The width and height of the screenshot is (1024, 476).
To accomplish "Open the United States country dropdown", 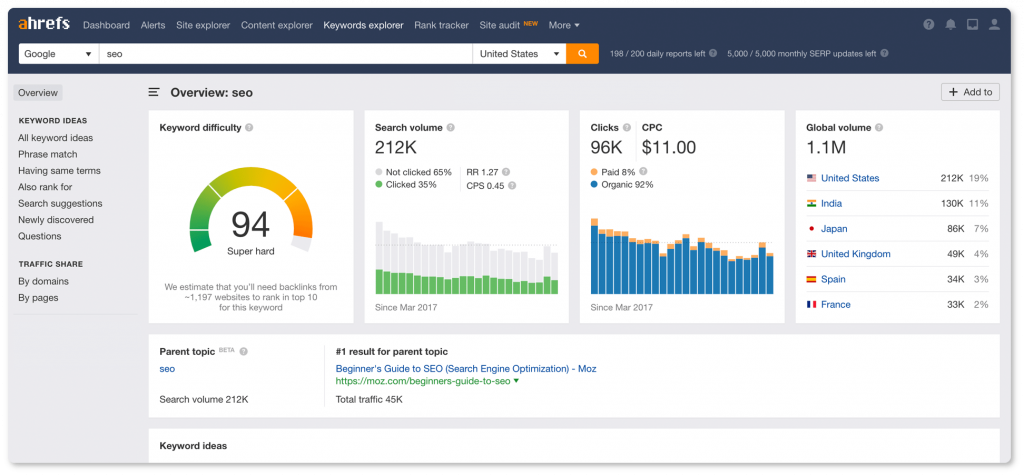I will [x=519, y=54].
